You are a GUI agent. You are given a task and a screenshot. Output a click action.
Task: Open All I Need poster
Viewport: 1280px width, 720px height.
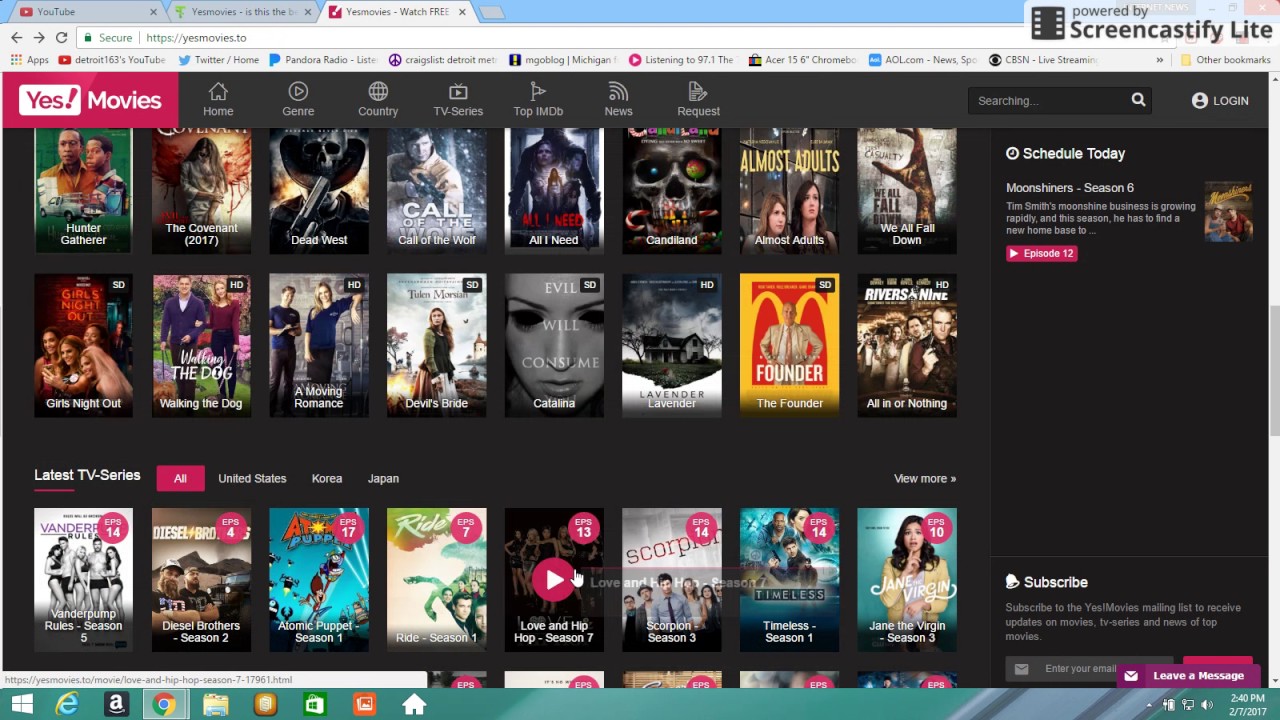(554, 190)
